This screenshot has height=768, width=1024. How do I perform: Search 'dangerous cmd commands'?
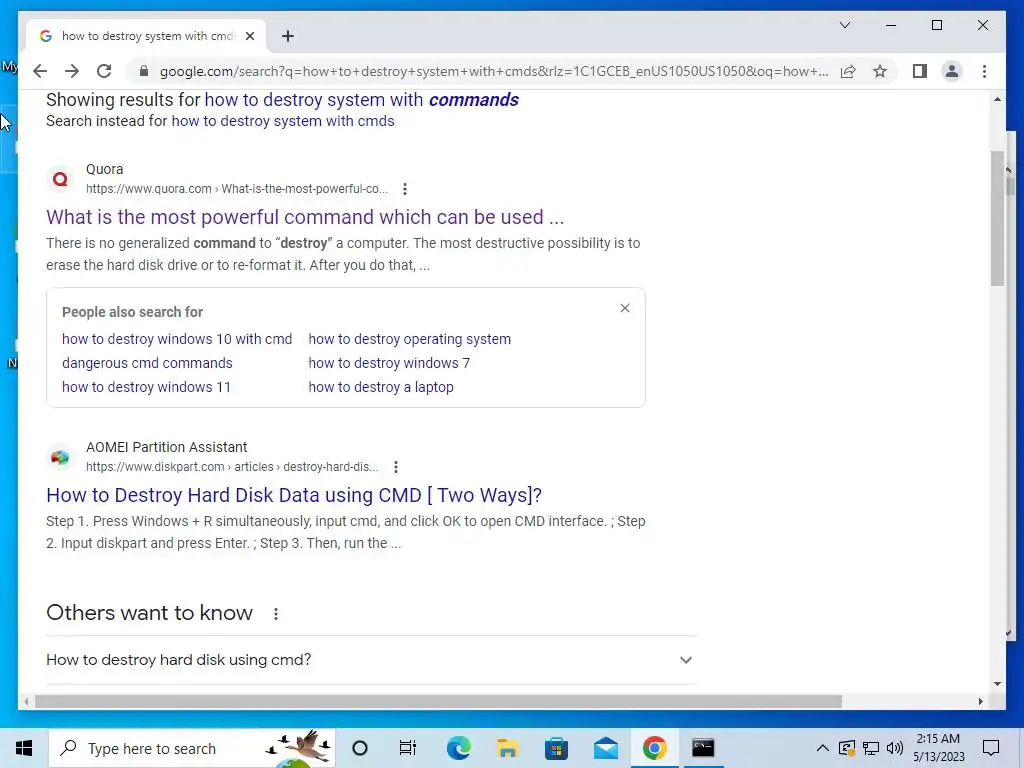click(147, 363)
